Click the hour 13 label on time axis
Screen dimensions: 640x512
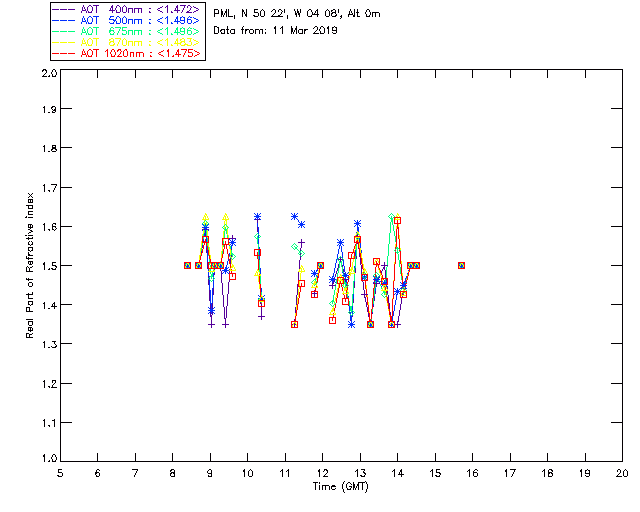tap(360, 474)
